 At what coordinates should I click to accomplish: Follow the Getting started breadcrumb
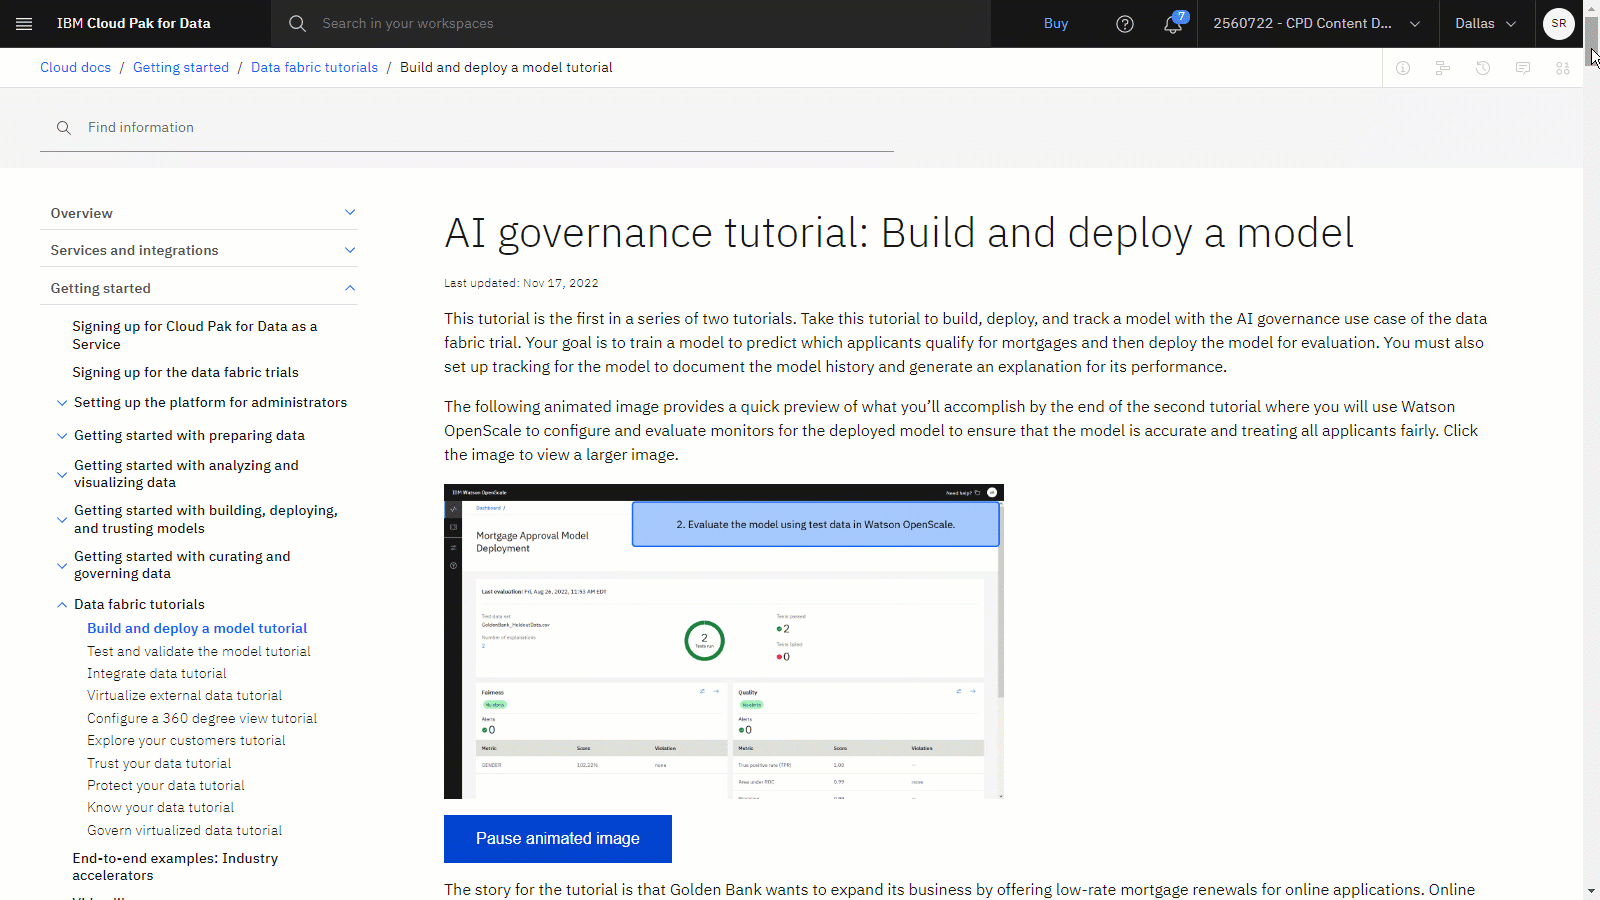click(181, 67)
